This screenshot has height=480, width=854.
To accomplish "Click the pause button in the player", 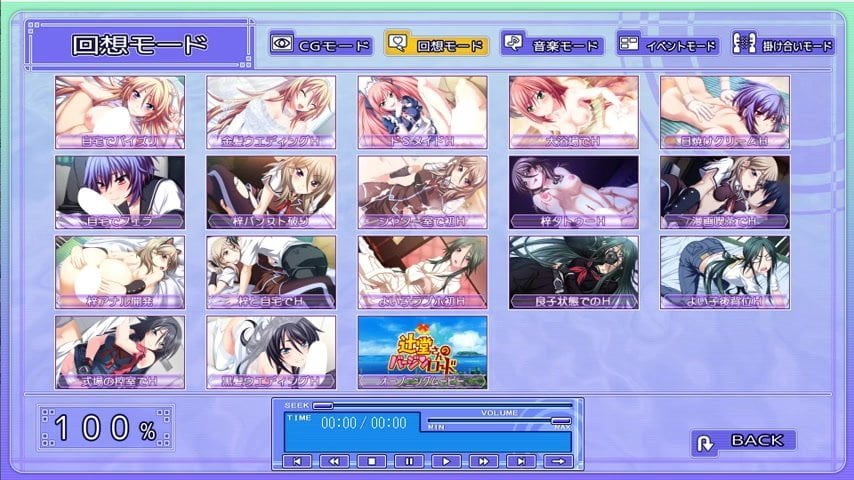I will (x=409, y=461).
